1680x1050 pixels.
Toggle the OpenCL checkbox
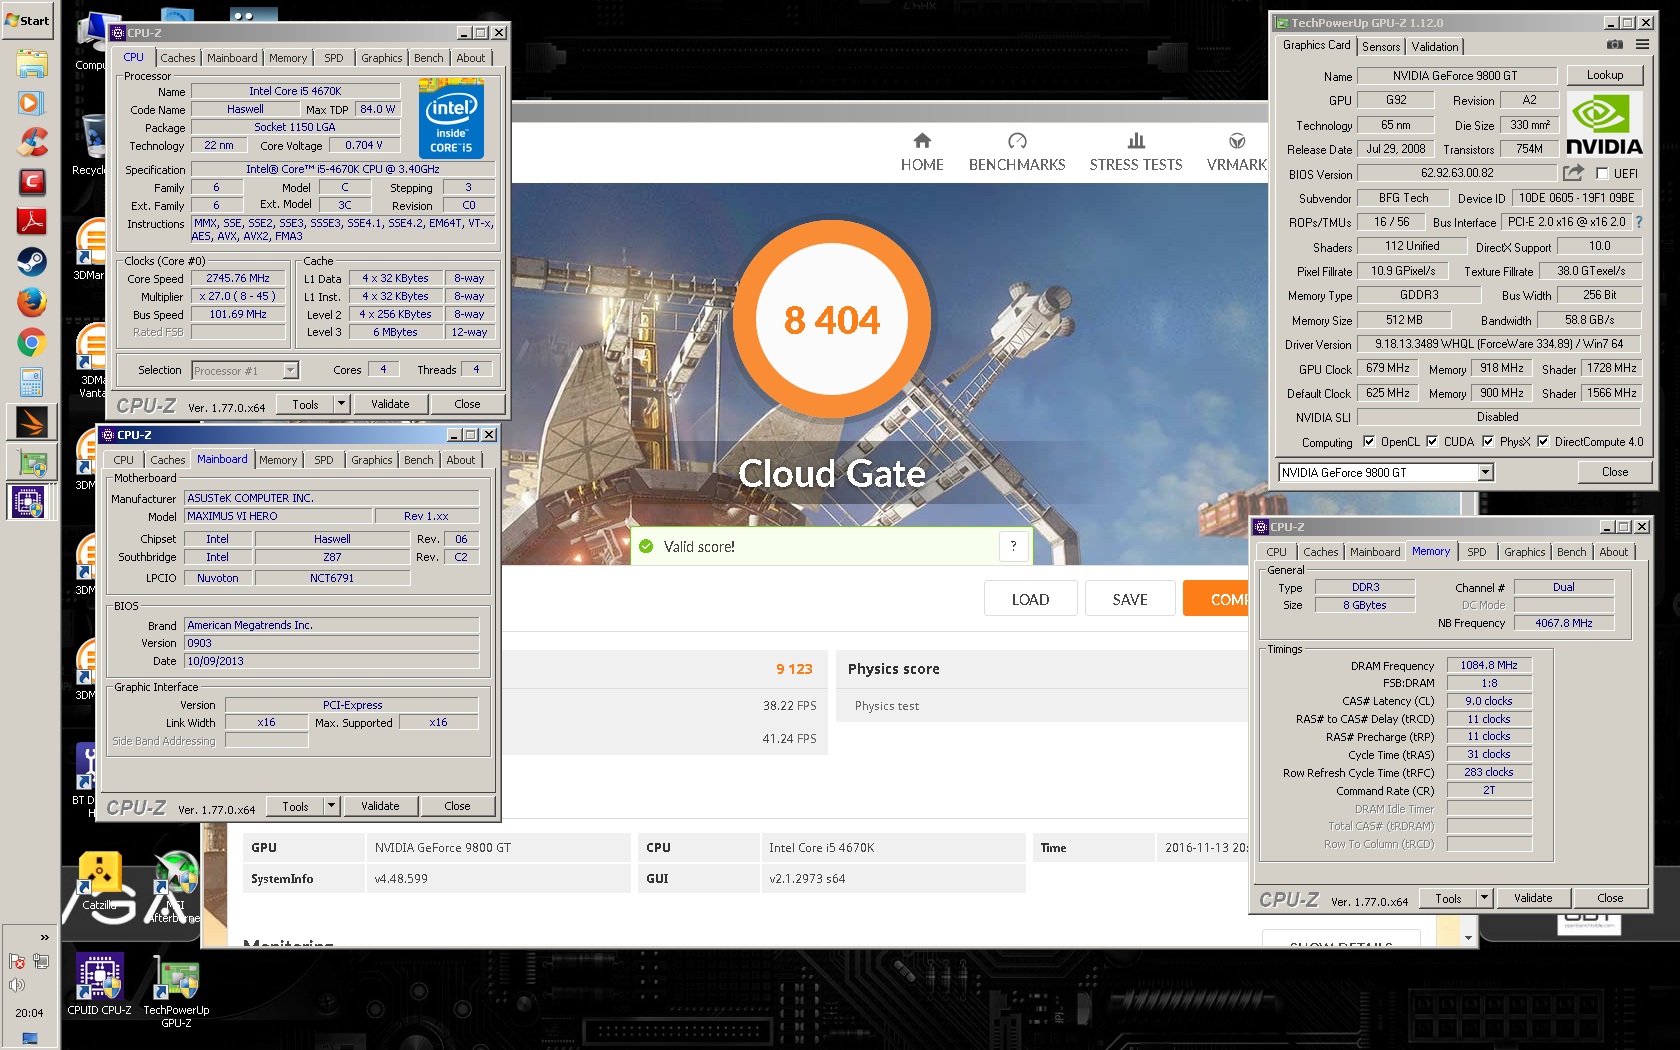[1369, 442]
